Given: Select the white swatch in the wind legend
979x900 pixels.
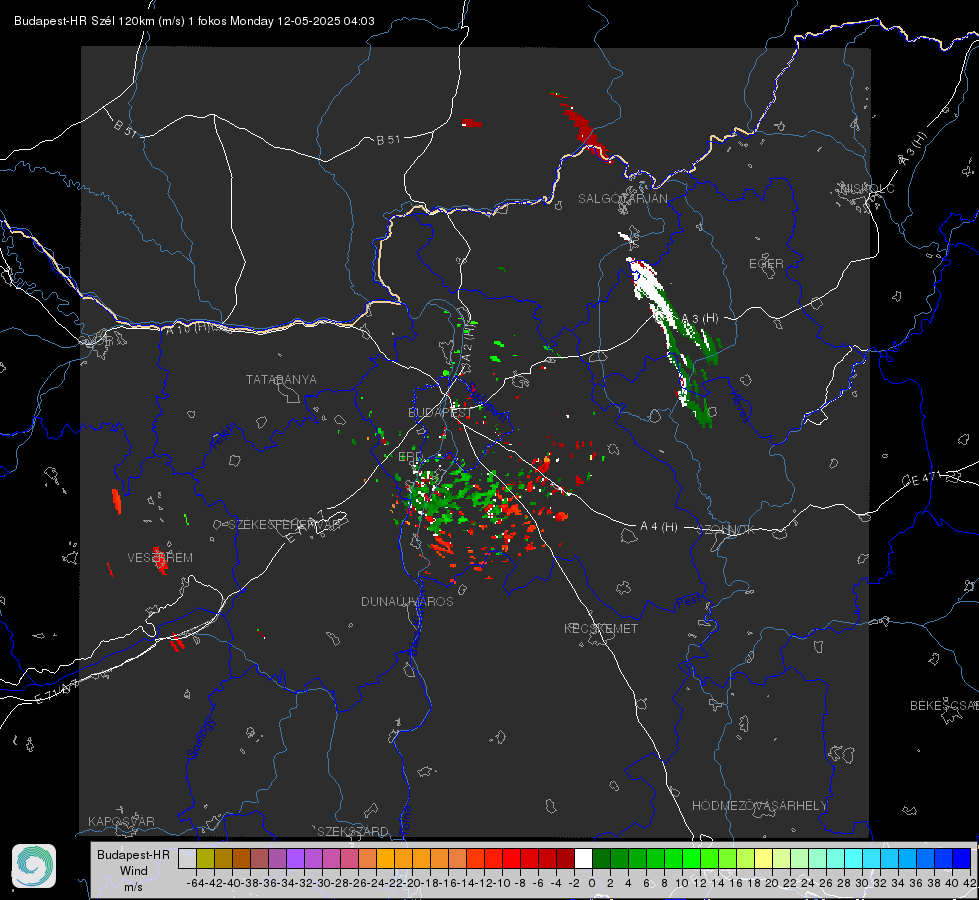Looking at the screenshot, I should pos(583,858).
